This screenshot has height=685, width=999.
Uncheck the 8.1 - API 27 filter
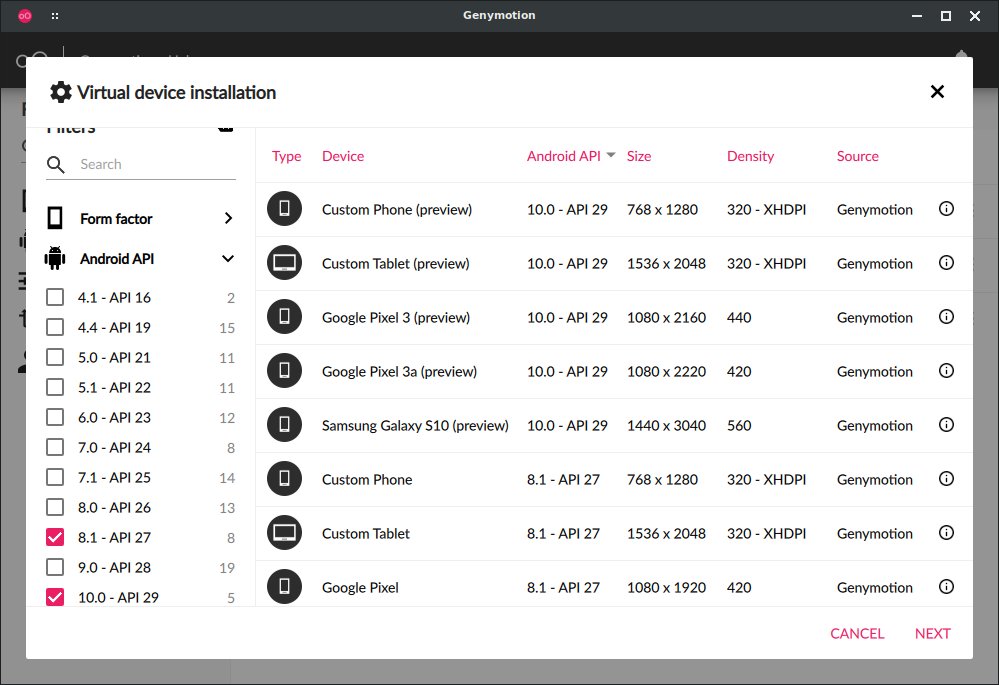55,537
